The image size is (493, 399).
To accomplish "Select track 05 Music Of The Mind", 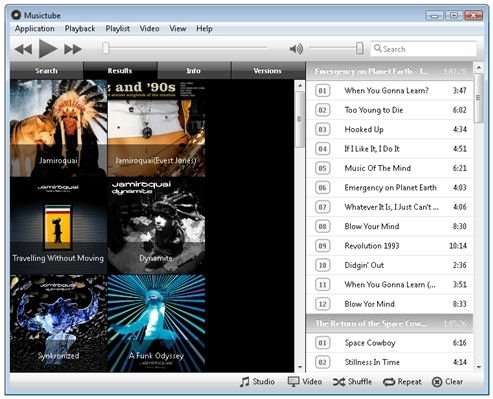I will [389, 168].
